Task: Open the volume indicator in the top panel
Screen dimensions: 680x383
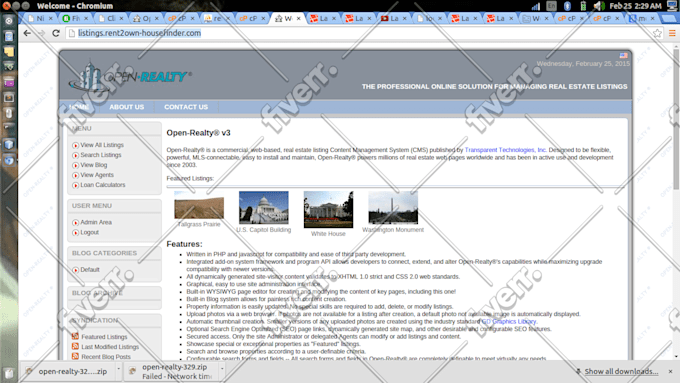Action: [599, 6]
